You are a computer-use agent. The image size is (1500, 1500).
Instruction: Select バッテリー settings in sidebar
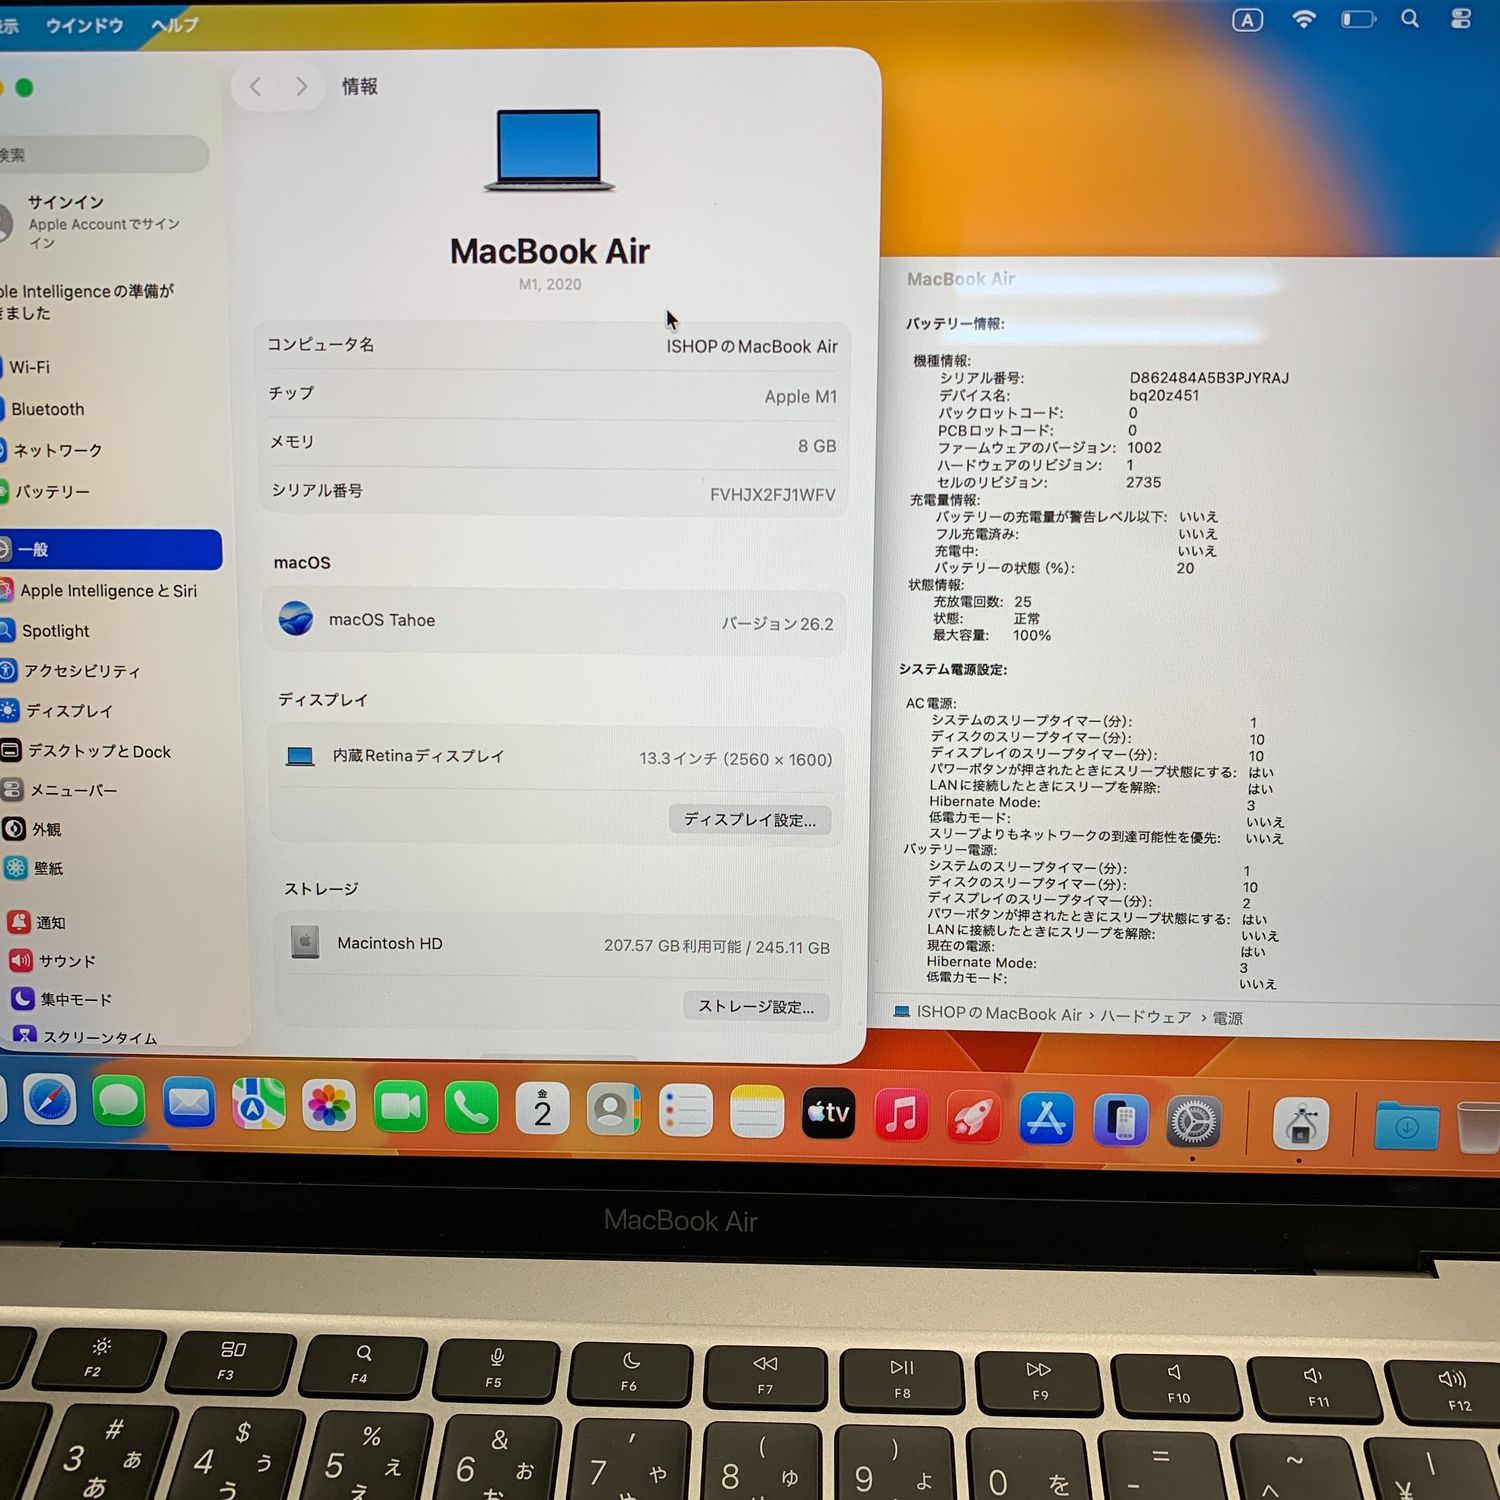pos(52,492)
